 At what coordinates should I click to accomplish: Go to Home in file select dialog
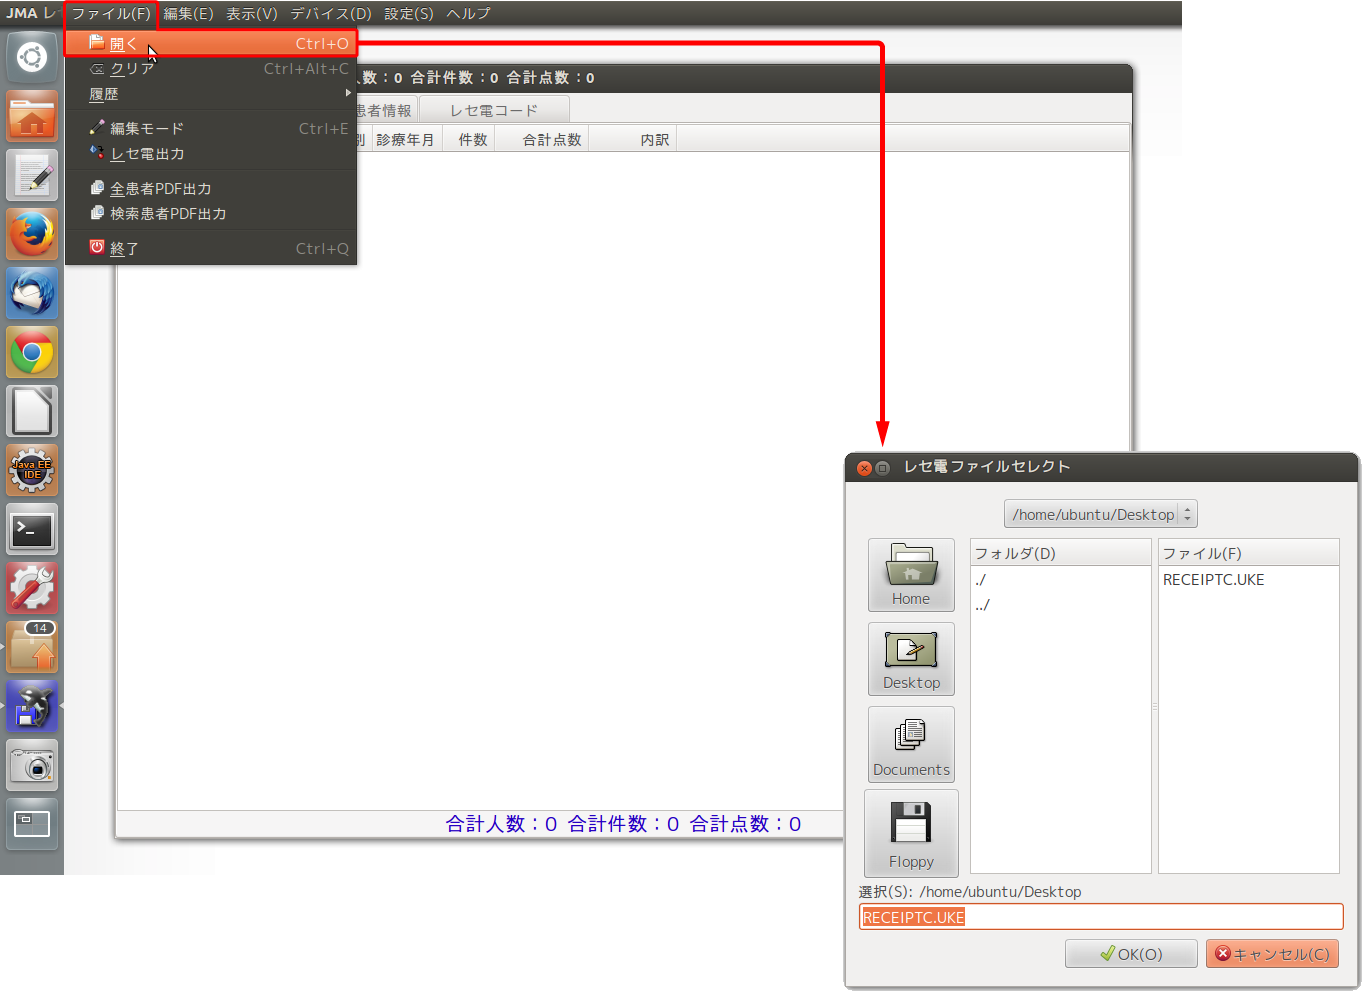point(911,575)
